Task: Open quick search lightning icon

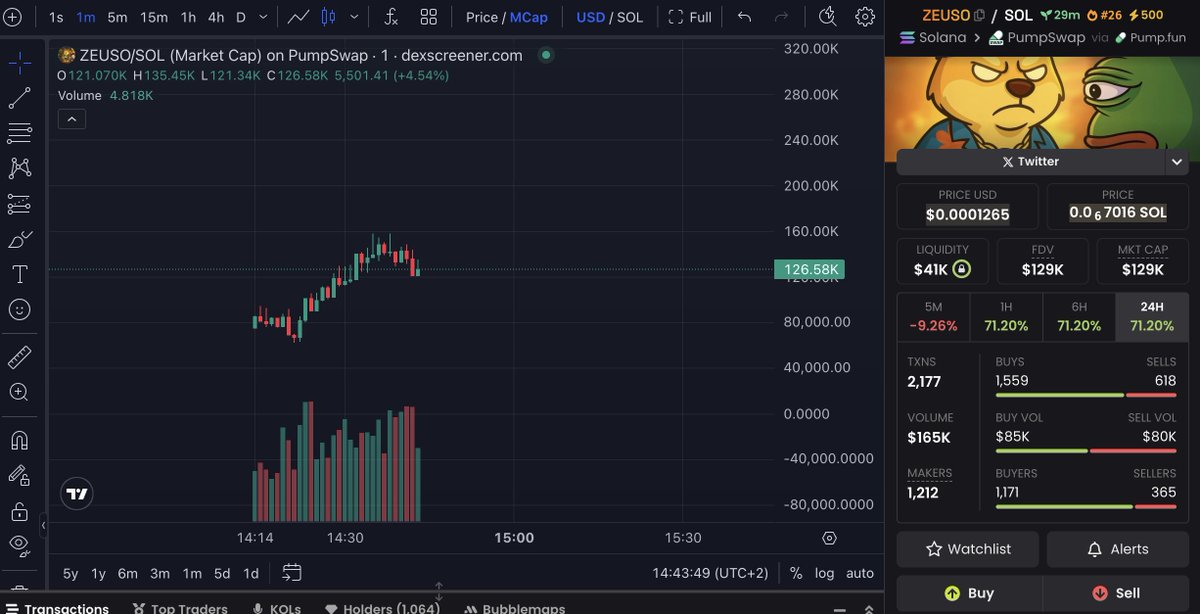Action: click(827, 17)
